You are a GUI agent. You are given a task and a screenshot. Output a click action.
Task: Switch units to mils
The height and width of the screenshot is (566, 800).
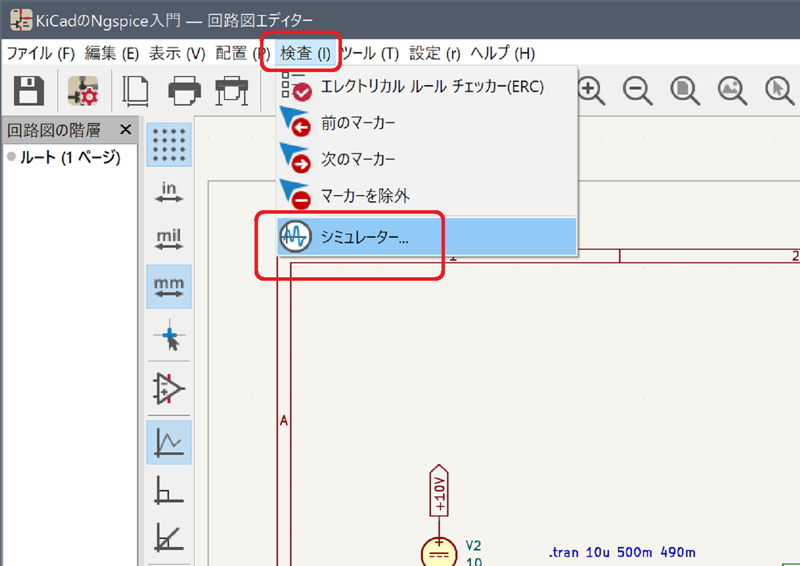point(169,239)
